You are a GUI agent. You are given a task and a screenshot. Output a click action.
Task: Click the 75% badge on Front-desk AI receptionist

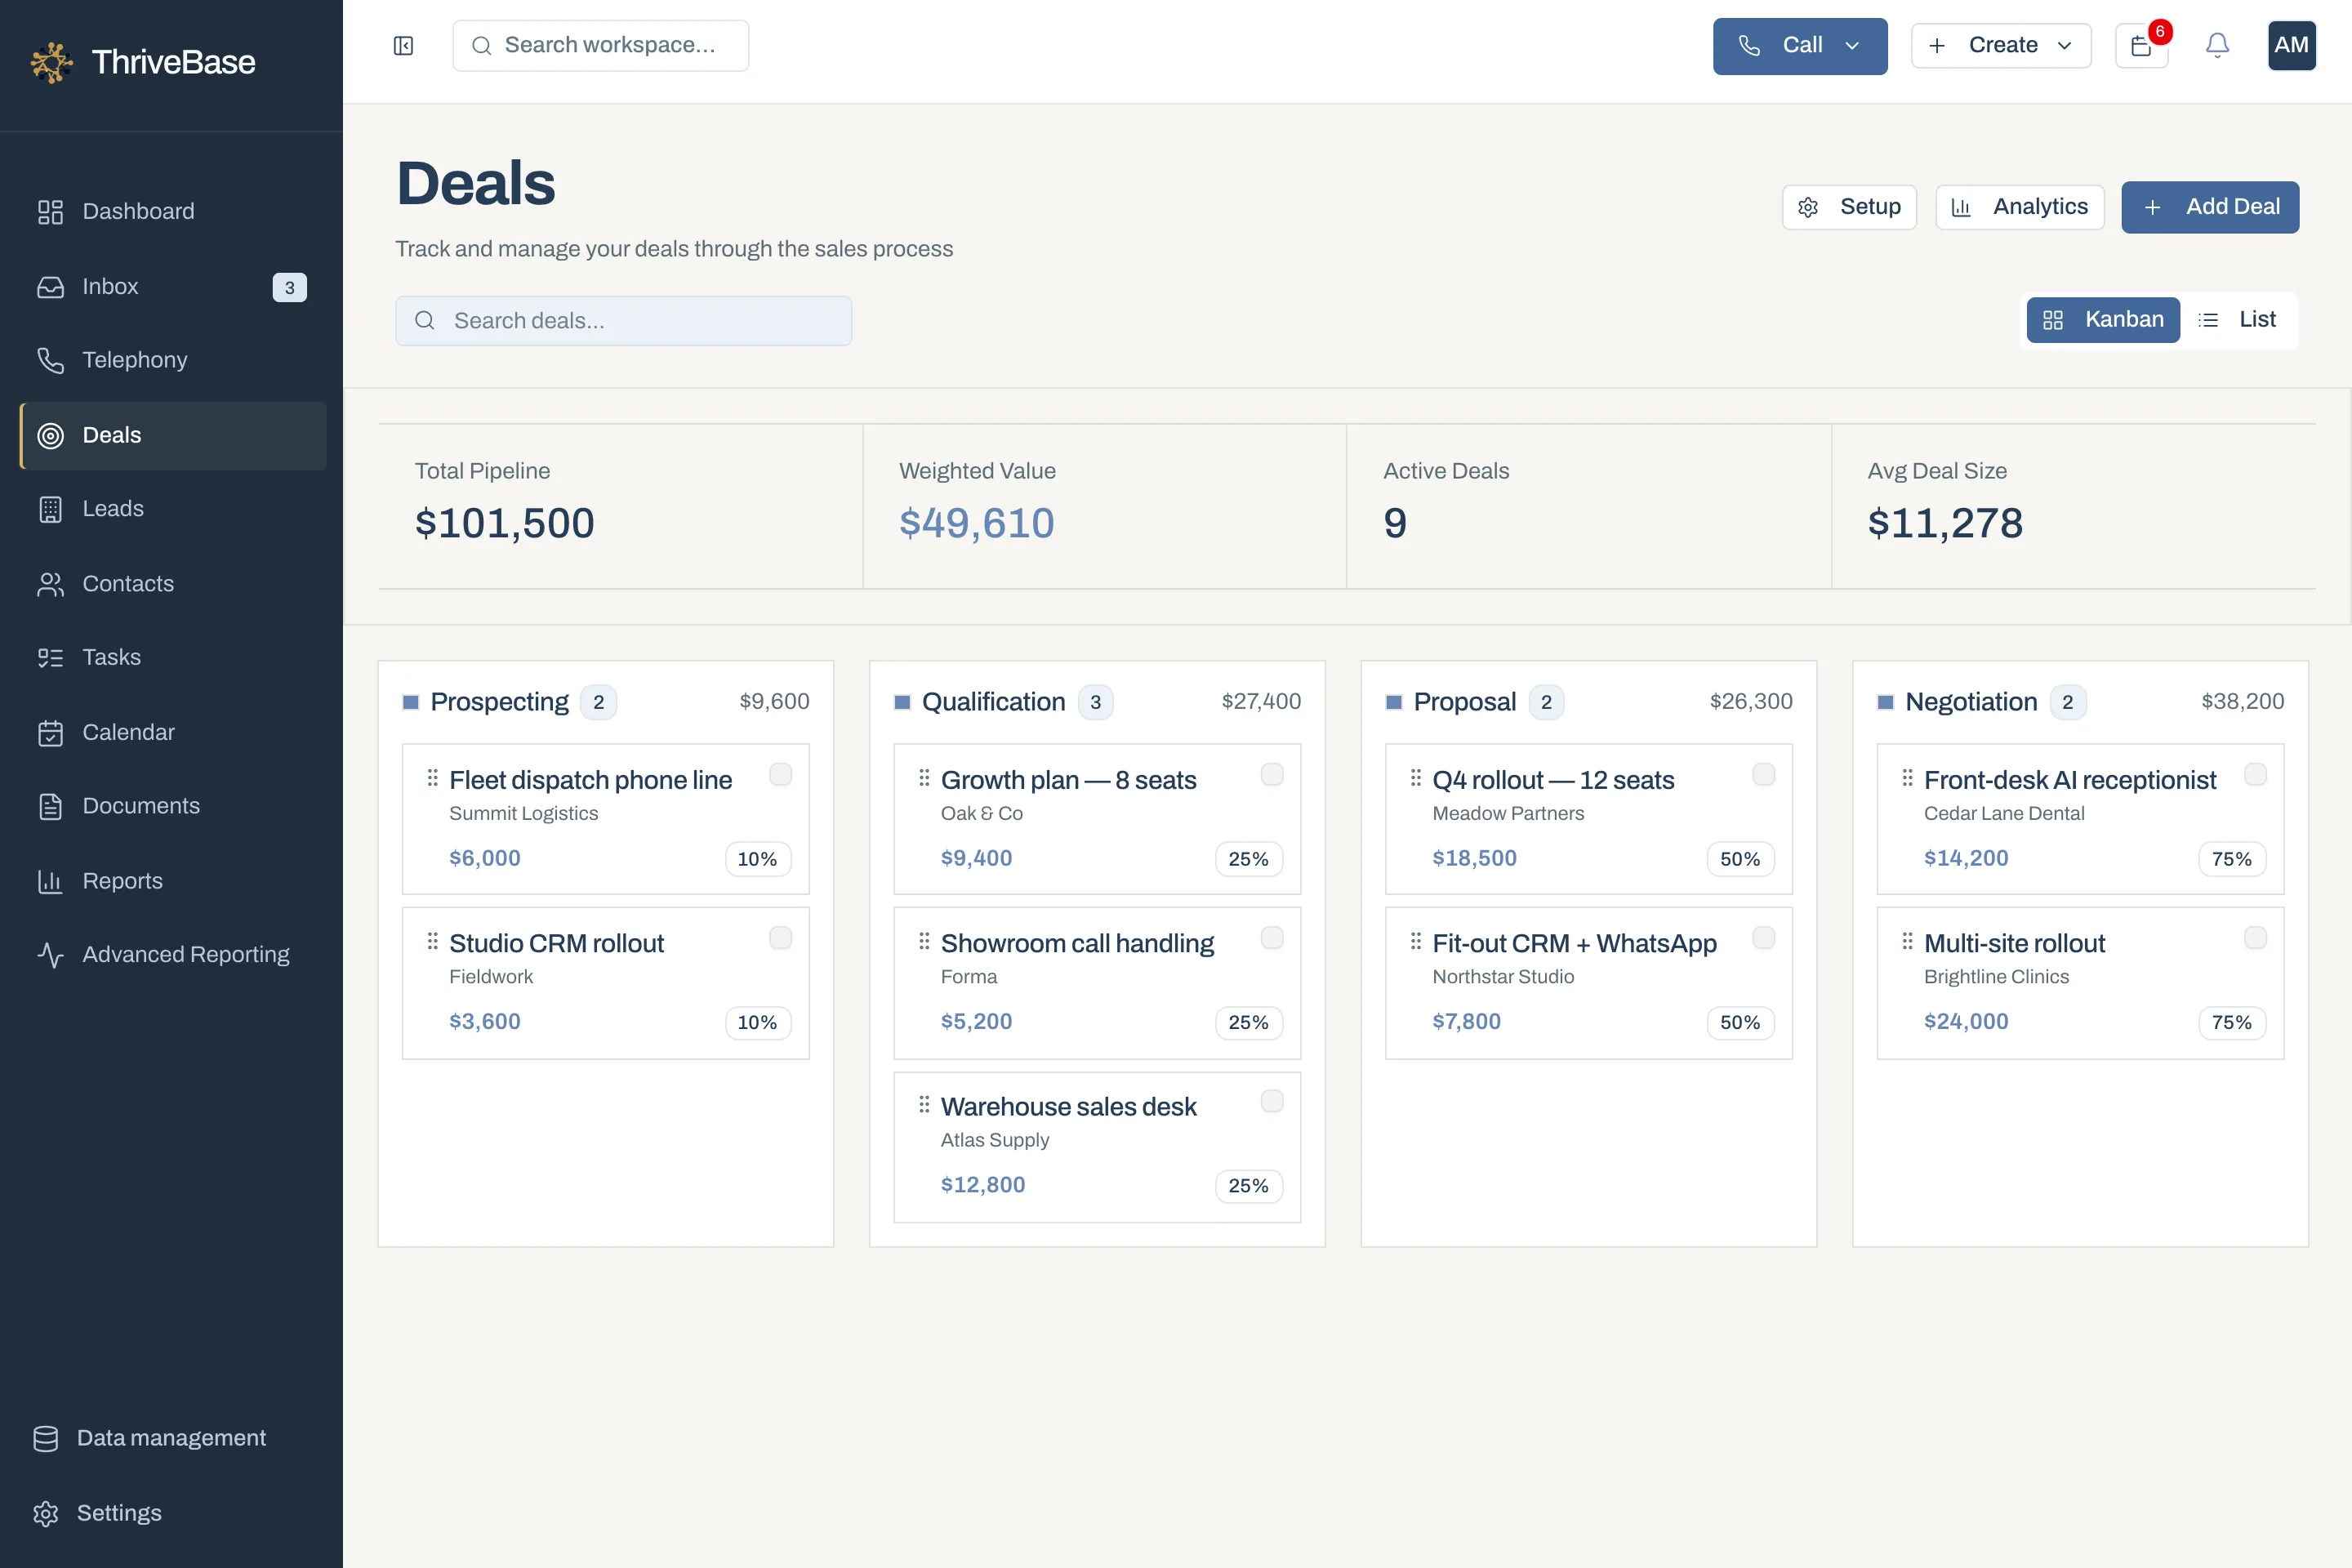(x=2232, y=859)
